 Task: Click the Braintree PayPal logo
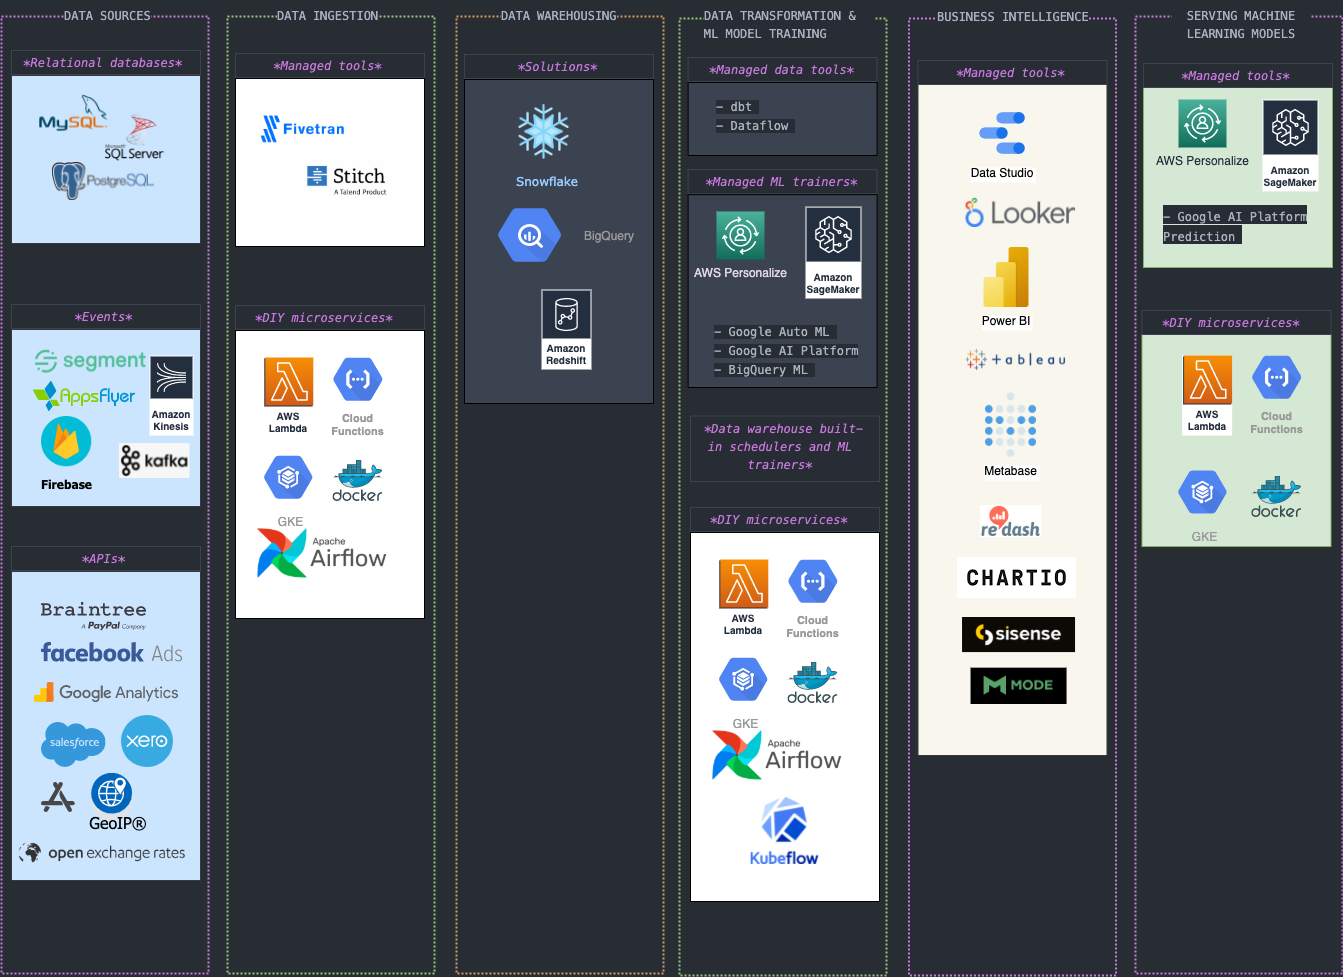click(93, 614)
